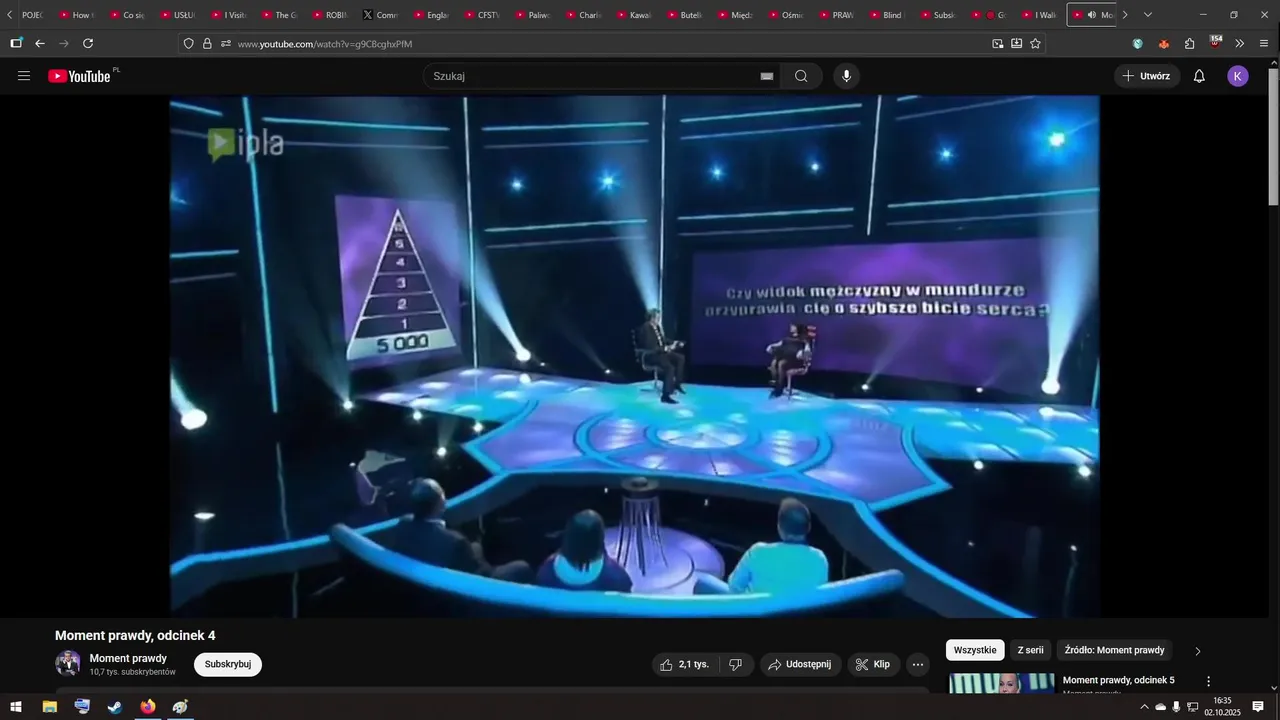Show more toolbar tools overflow chevrons
The width and height of the screenshot is (1280, 720).
1240,43
